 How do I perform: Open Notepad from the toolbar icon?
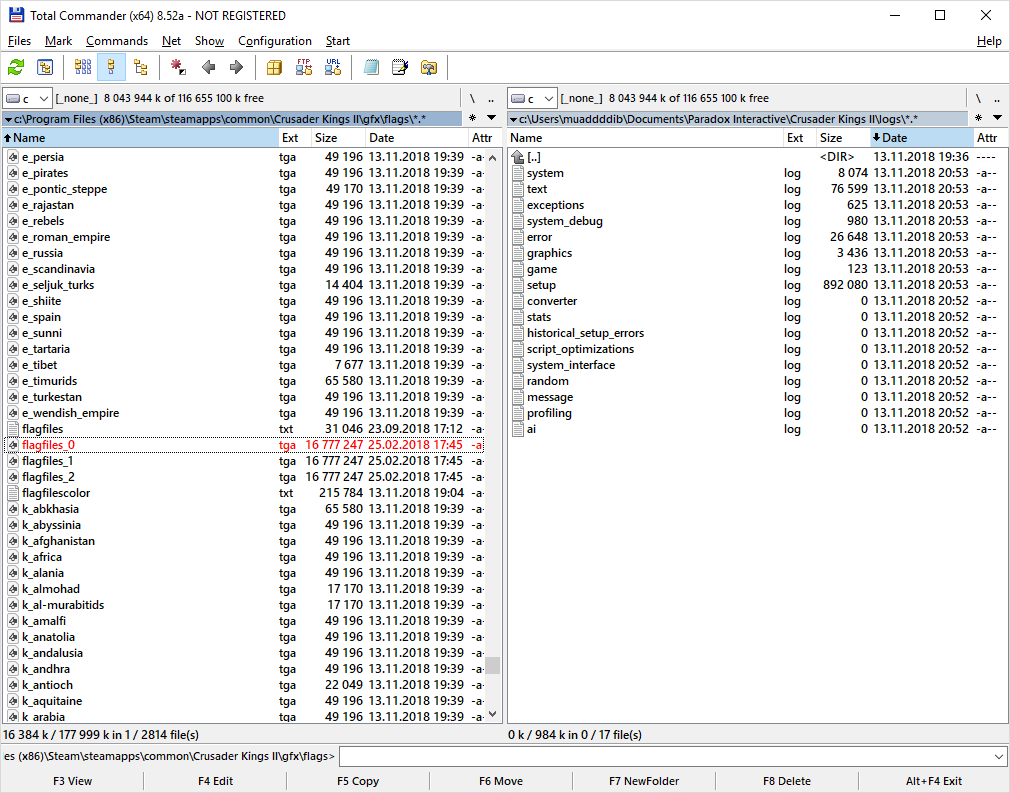400,67
